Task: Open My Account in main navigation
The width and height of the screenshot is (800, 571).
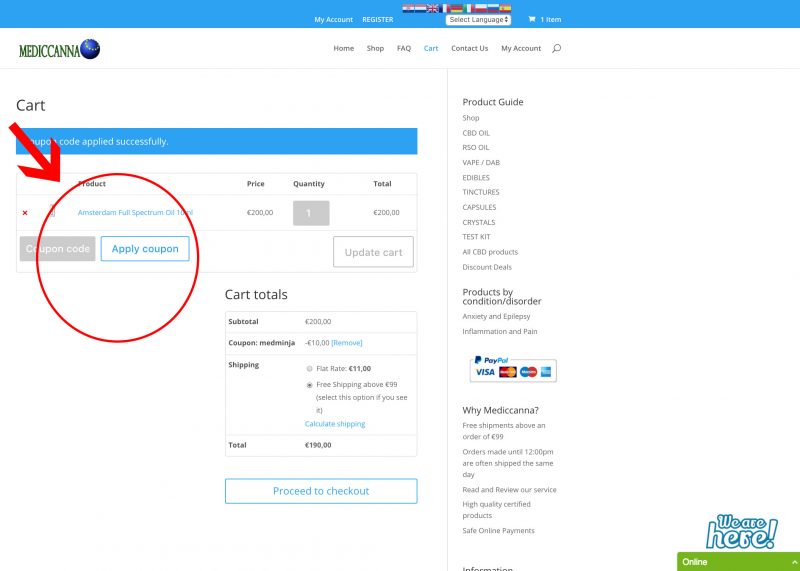Action: click(521, 48)
